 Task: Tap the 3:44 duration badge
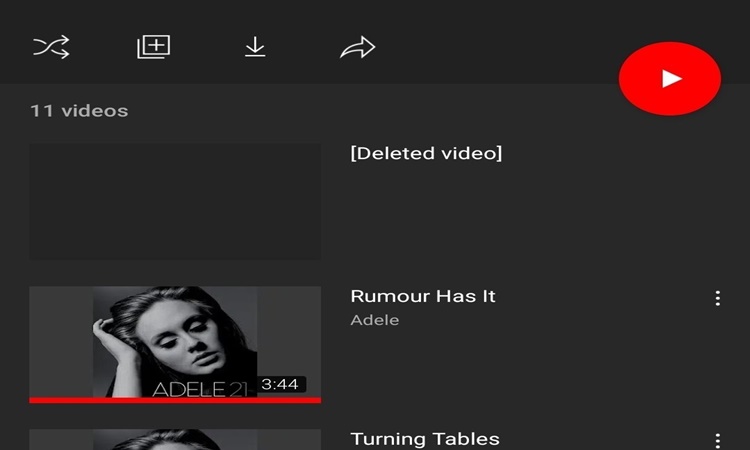point(280,384)
